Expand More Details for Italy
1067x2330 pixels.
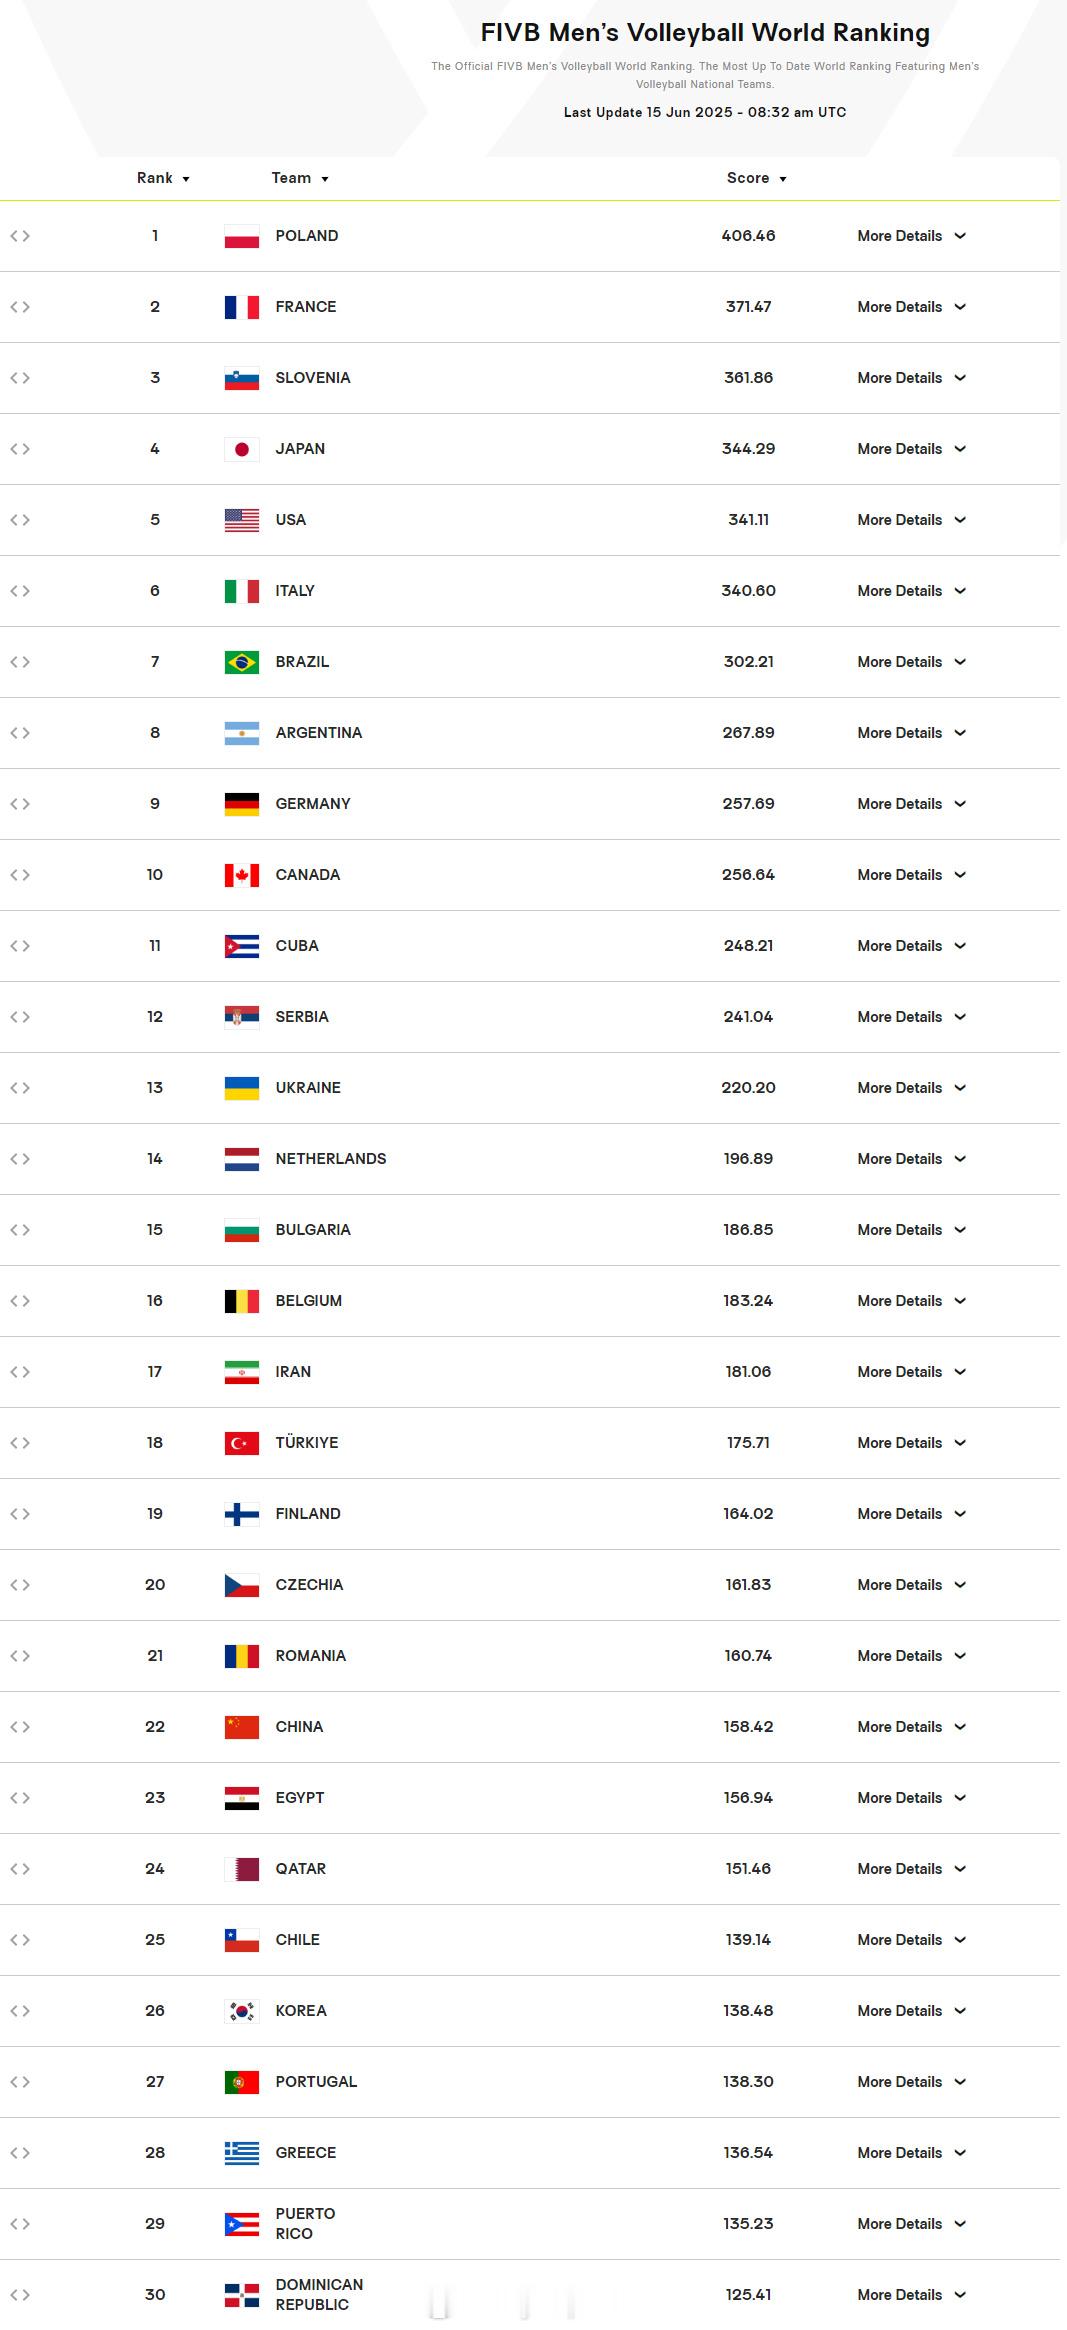click(x=911, y=591)
